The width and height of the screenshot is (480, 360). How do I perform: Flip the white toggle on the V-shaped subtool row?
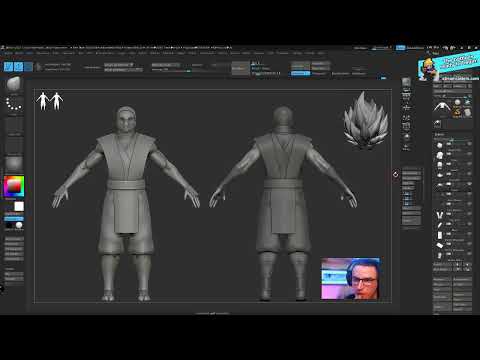click(x=449, y=214)
